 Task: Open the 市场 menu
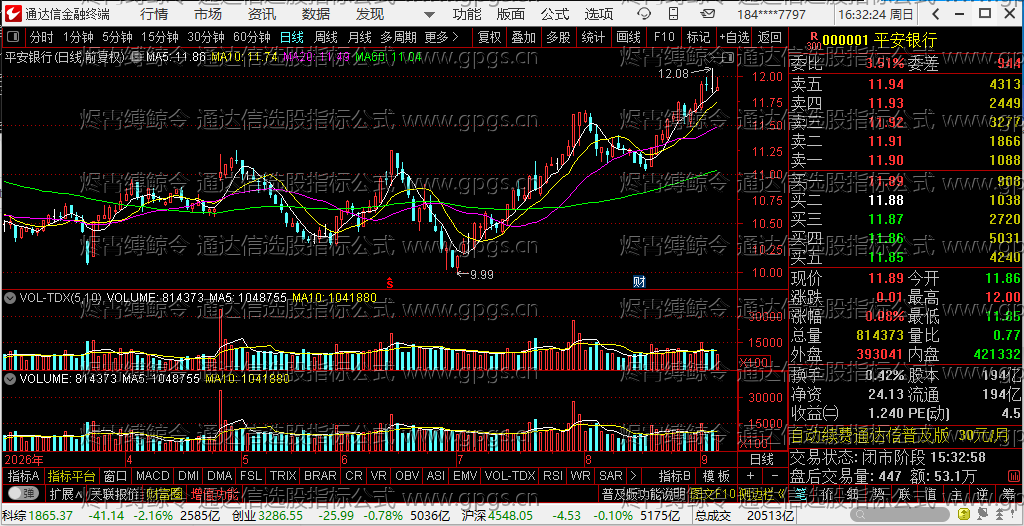pos(208,14)
